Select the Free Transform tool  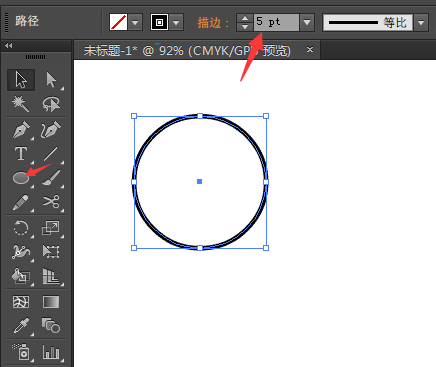51,252
